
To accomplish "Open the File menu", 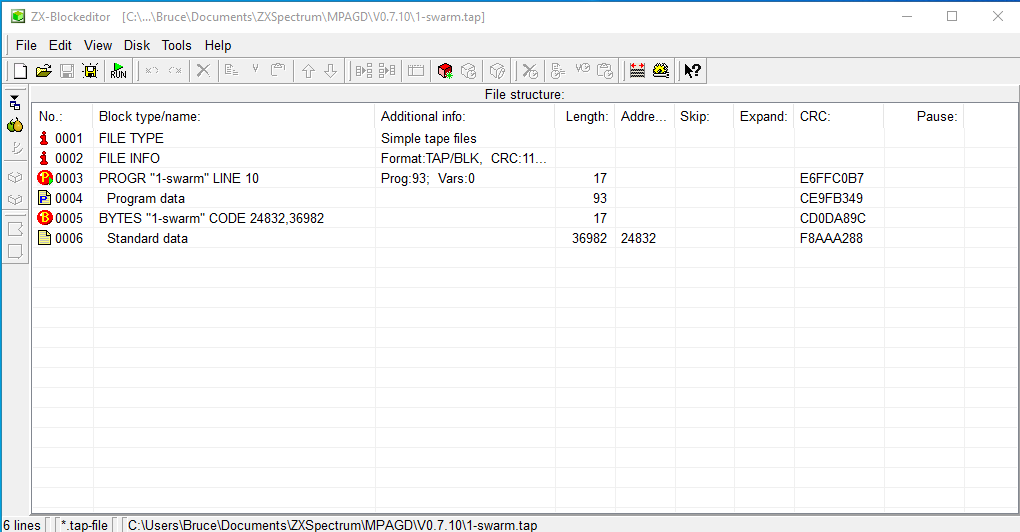I will point(26,46).
